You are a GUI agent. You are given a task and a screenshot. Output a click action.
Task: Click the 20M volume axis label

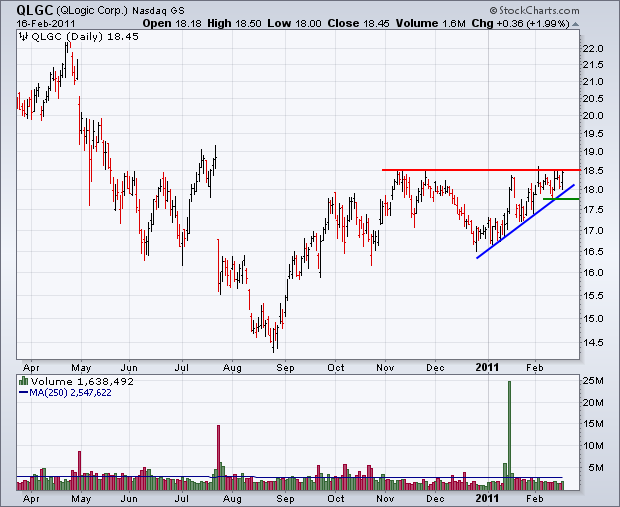click(x=593, y=403)
